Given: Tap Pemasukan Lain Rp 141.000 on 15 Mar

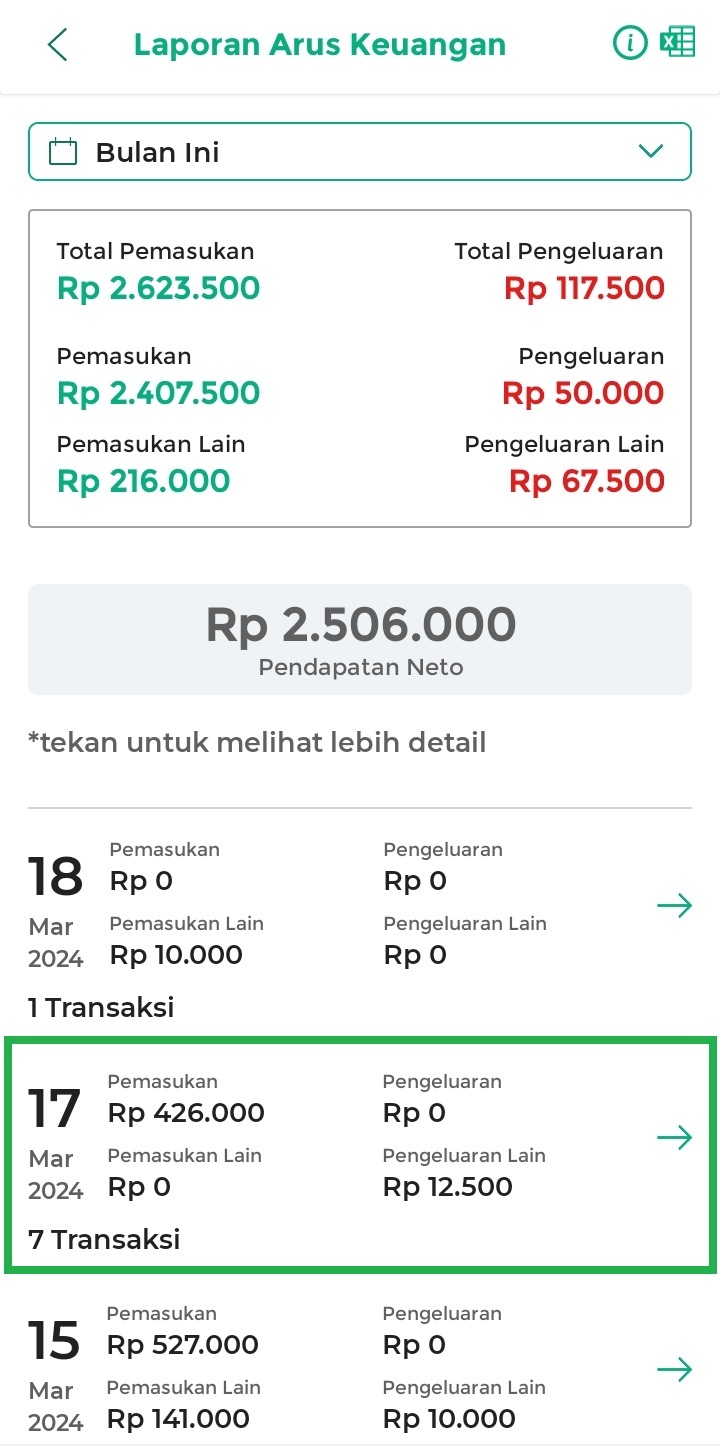Looking at the screenshot, I should [178, 1419].
